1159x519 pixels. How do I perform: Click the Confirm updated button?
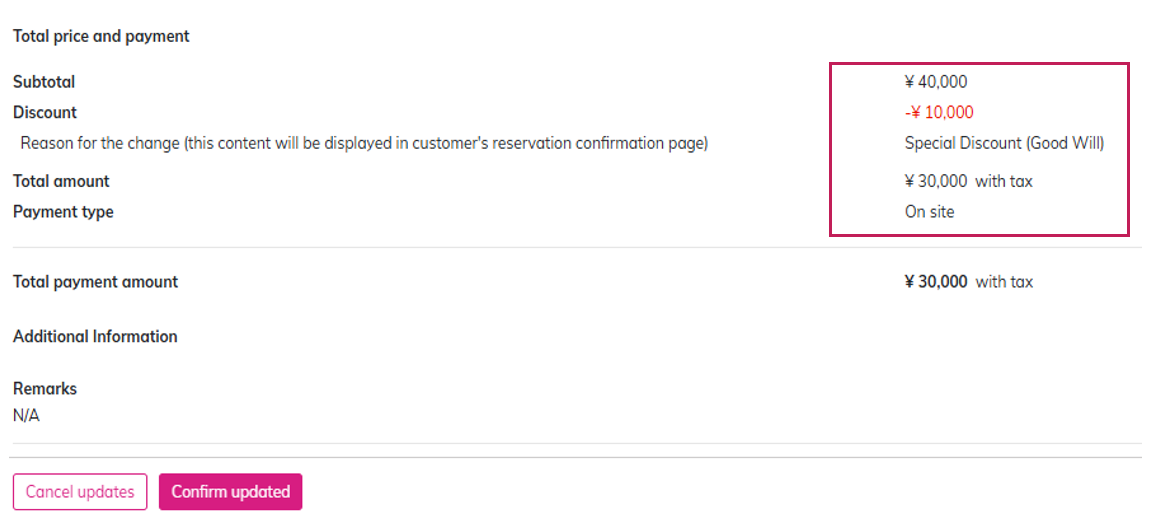(230, 492)
